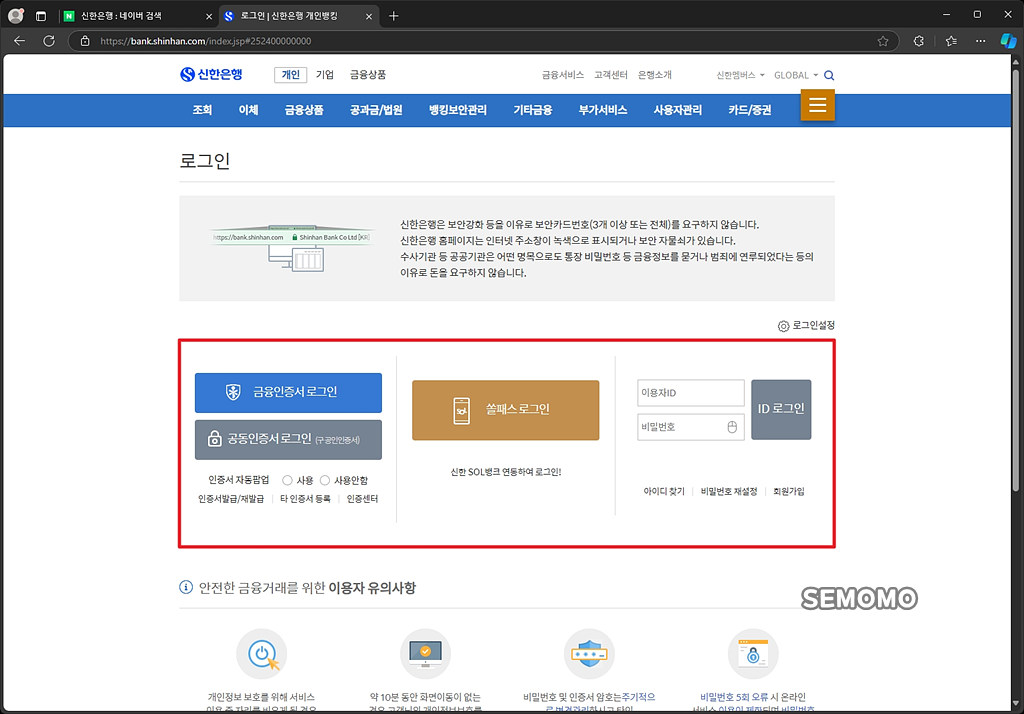Screen dimensions: 1024x714
Task: Select 사용 radio for 인증서 자동팝업
Action: click(287, 480)
